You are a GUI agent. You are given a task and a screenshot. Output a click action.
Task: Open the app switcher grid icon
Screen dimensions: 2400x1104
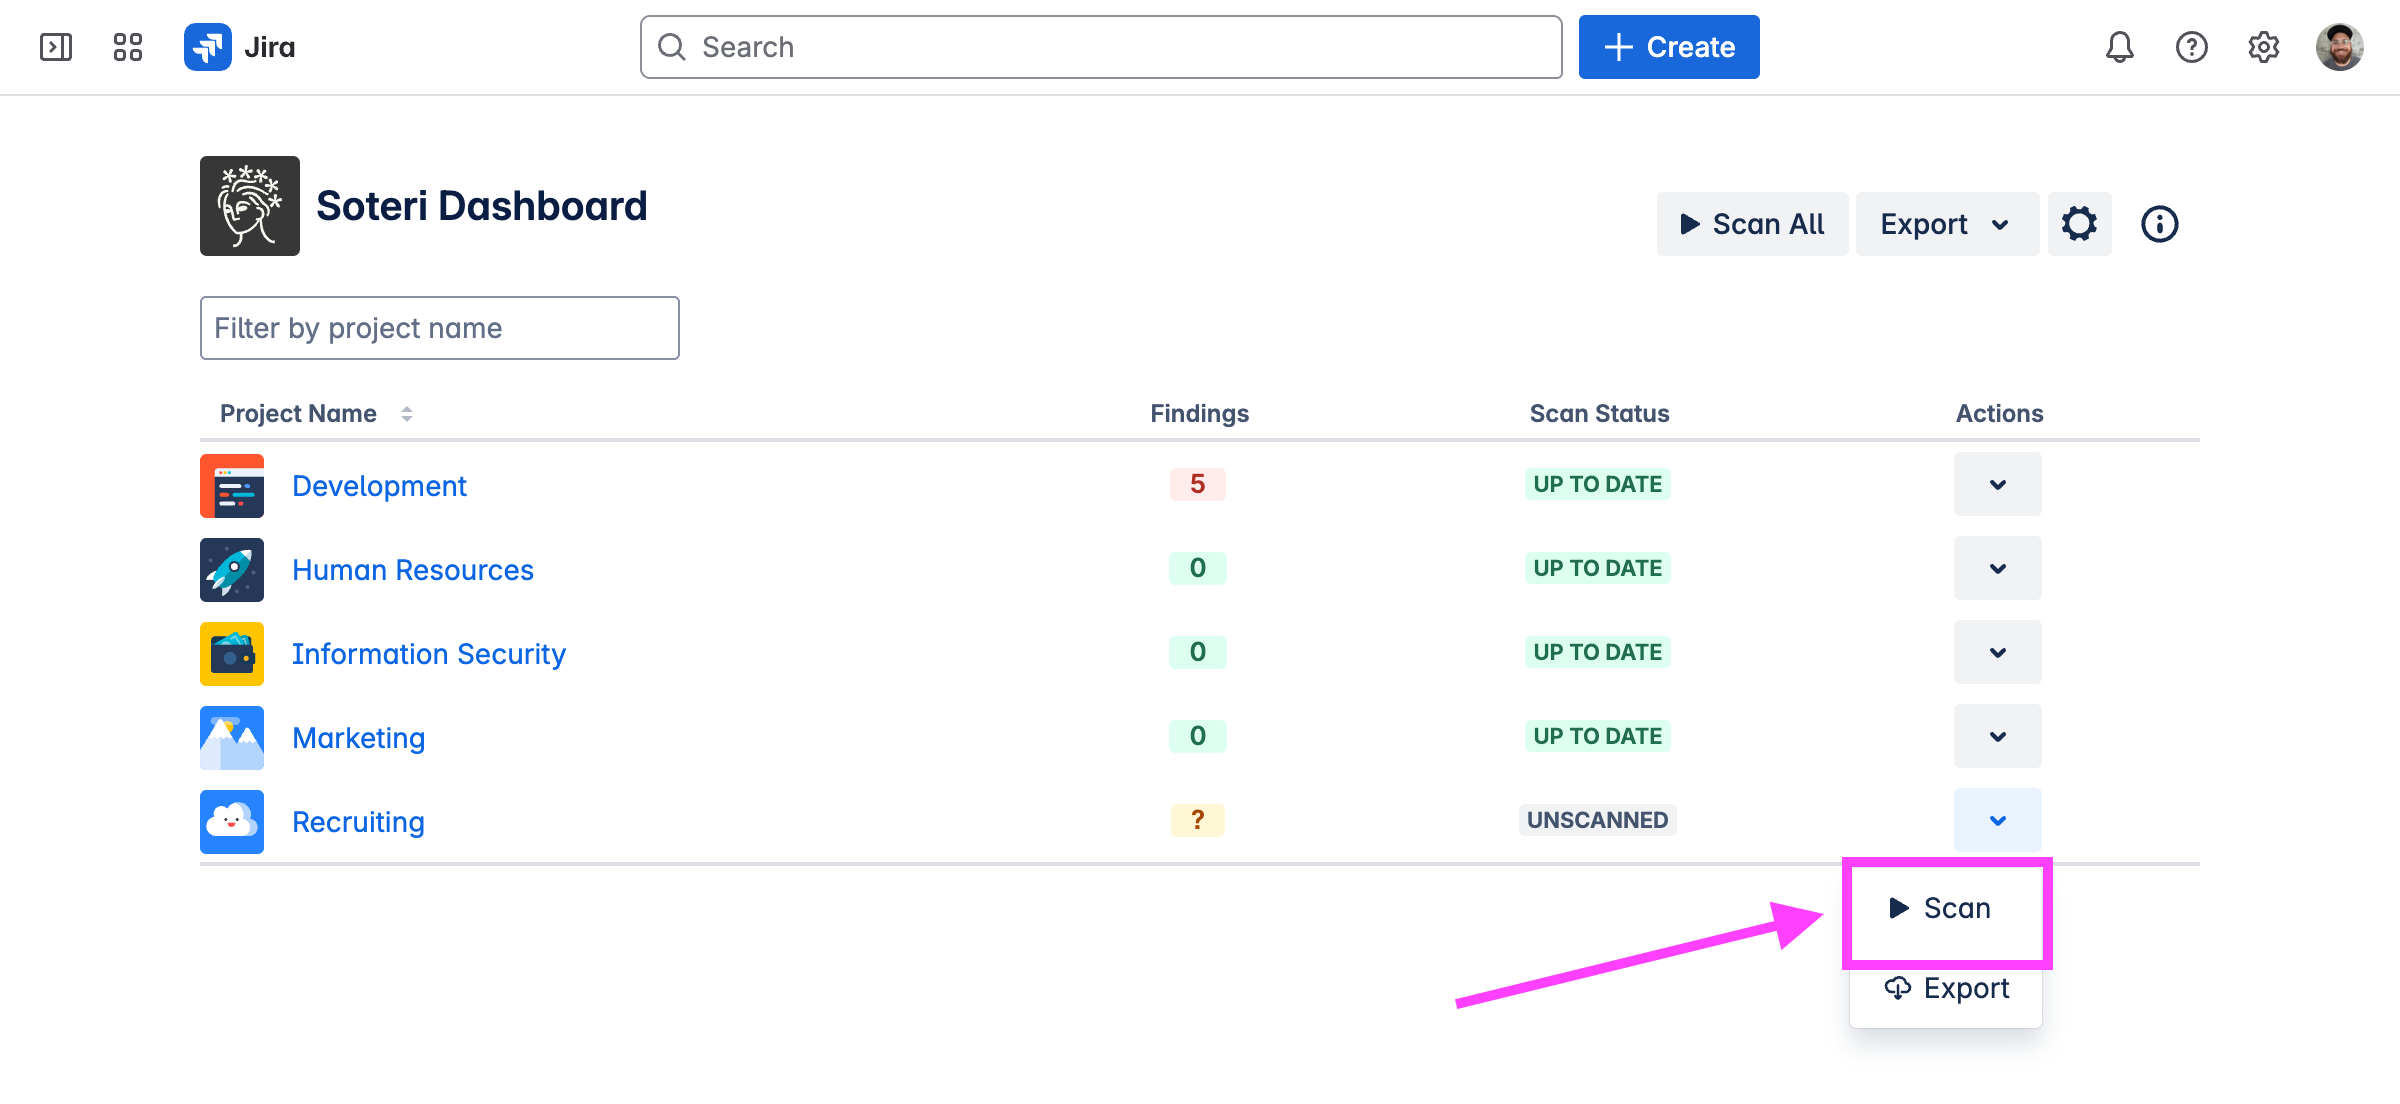[128, 47]
